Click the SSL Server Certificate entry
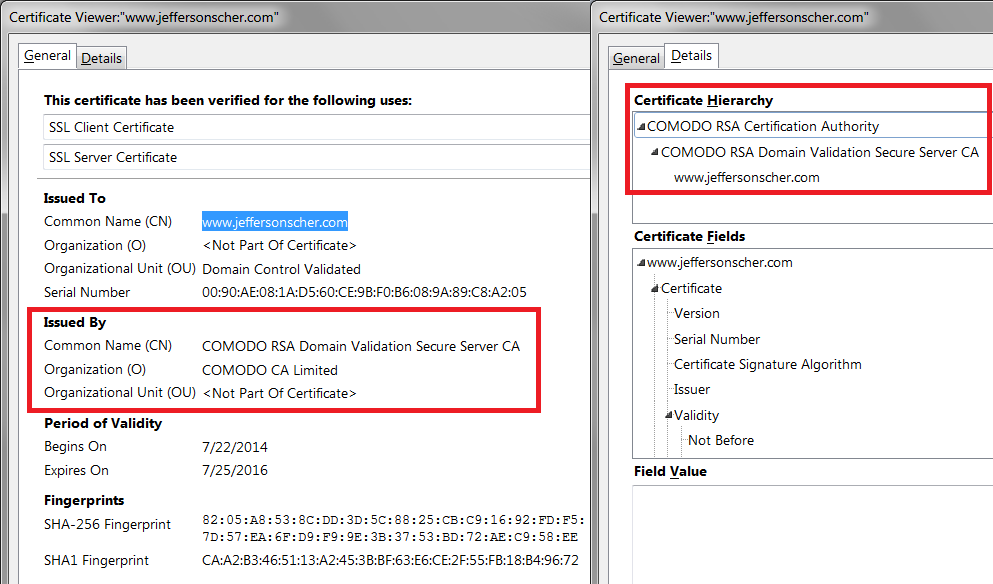This screenshot has height=584, width=993. (113, 157)
